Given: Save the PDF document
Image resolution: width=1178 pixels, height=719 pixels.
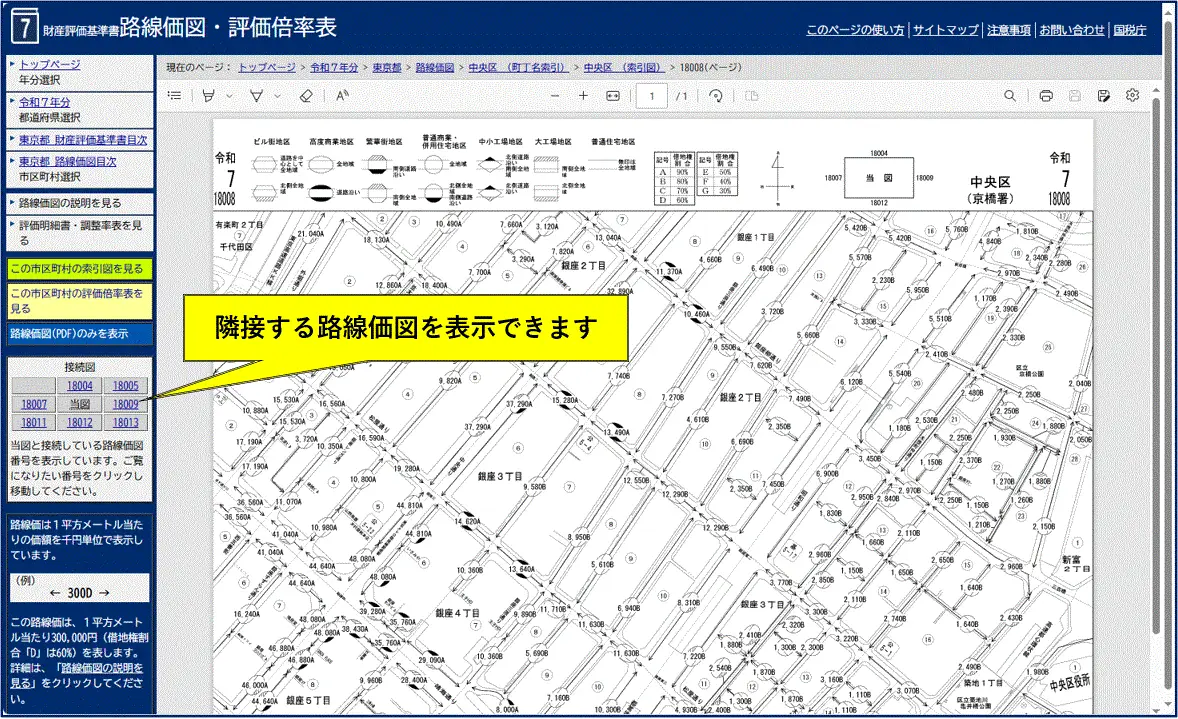Looking at the screenshot, I should pyautogui.click(x=1075, y=96).
